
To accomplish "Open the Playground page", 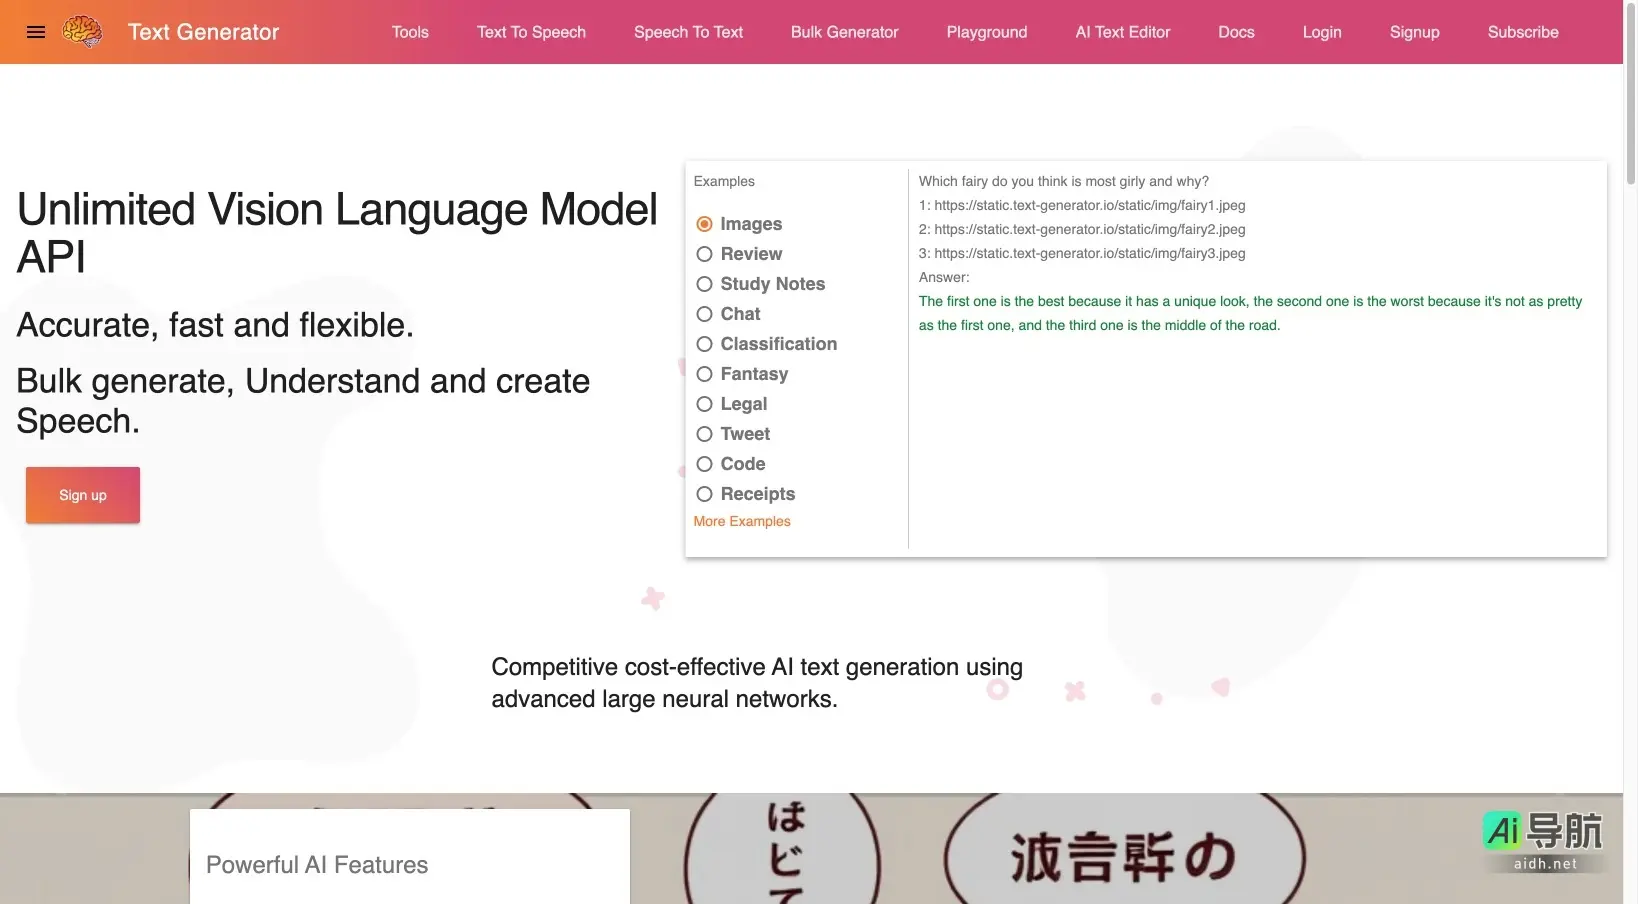I will 986,30.
